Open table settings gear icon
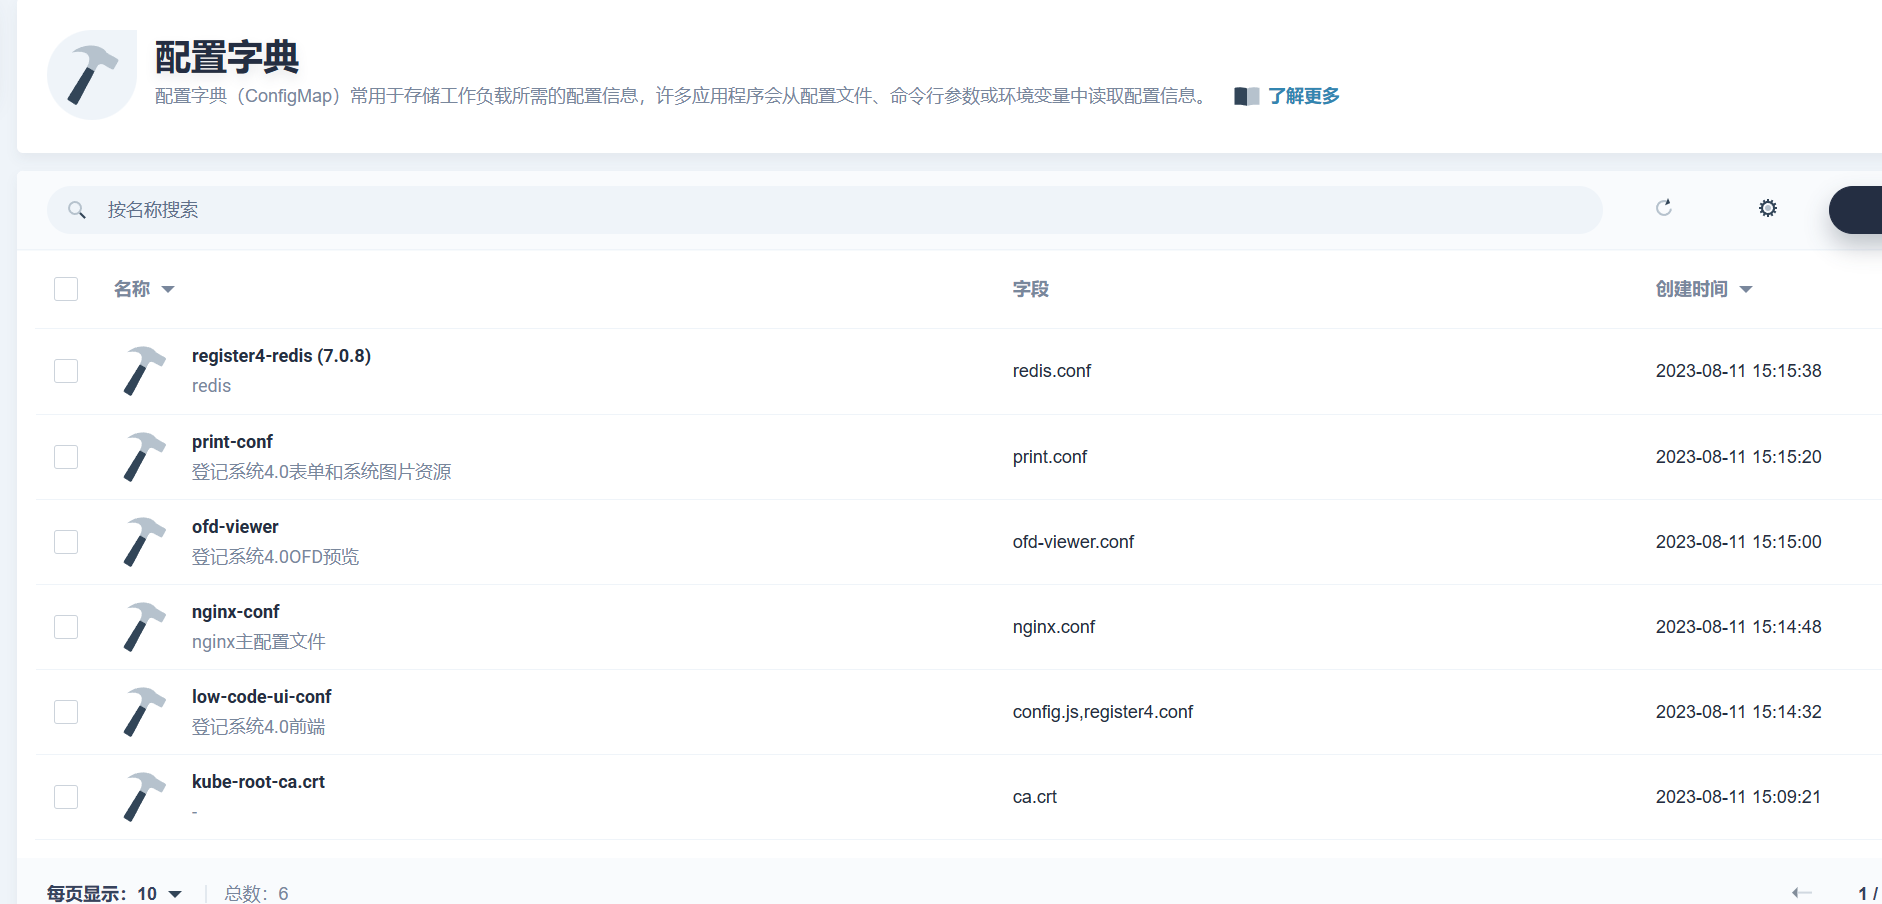Viewport: 1882px width, 904px height. [x=1768, y=208]
